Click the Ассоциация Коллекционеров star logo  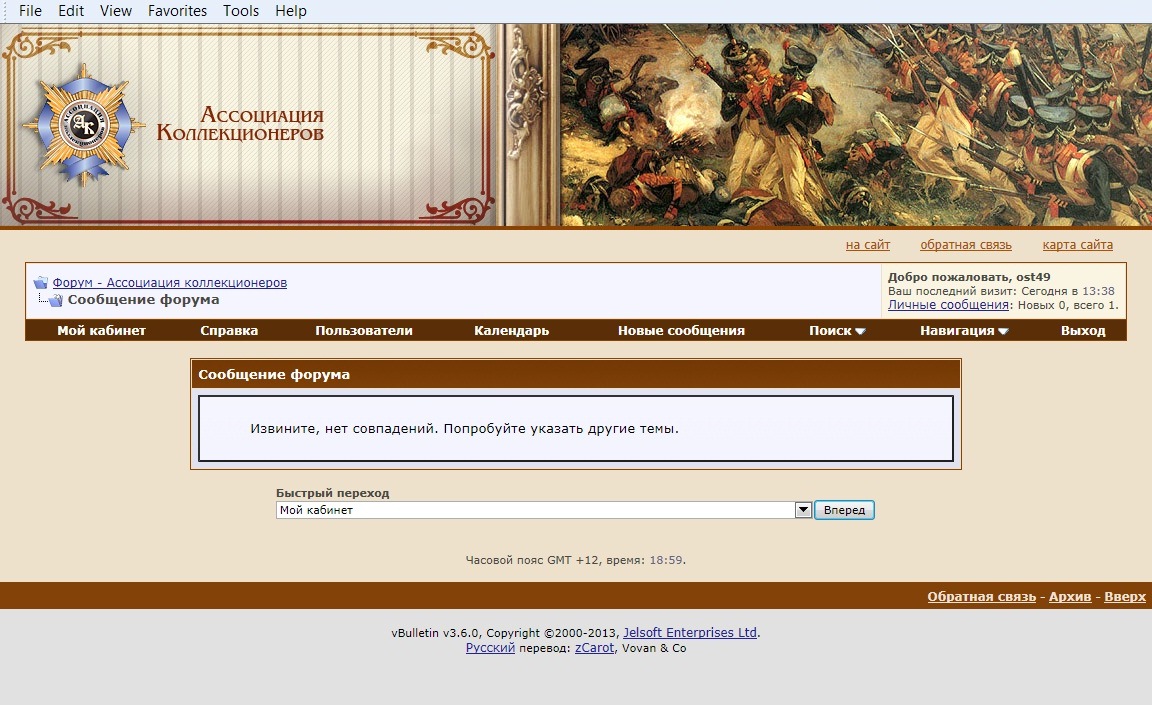(x=83, y=125)
